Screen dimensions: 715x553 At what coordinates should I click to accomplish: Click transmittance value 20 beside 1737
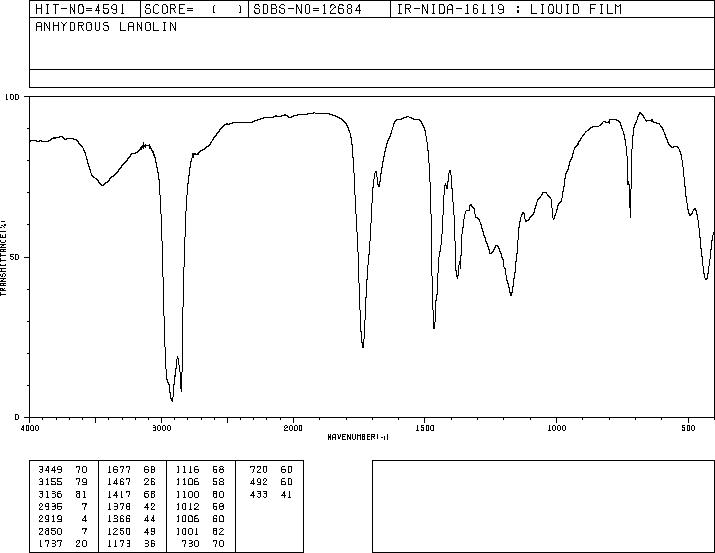click(81, 543)
